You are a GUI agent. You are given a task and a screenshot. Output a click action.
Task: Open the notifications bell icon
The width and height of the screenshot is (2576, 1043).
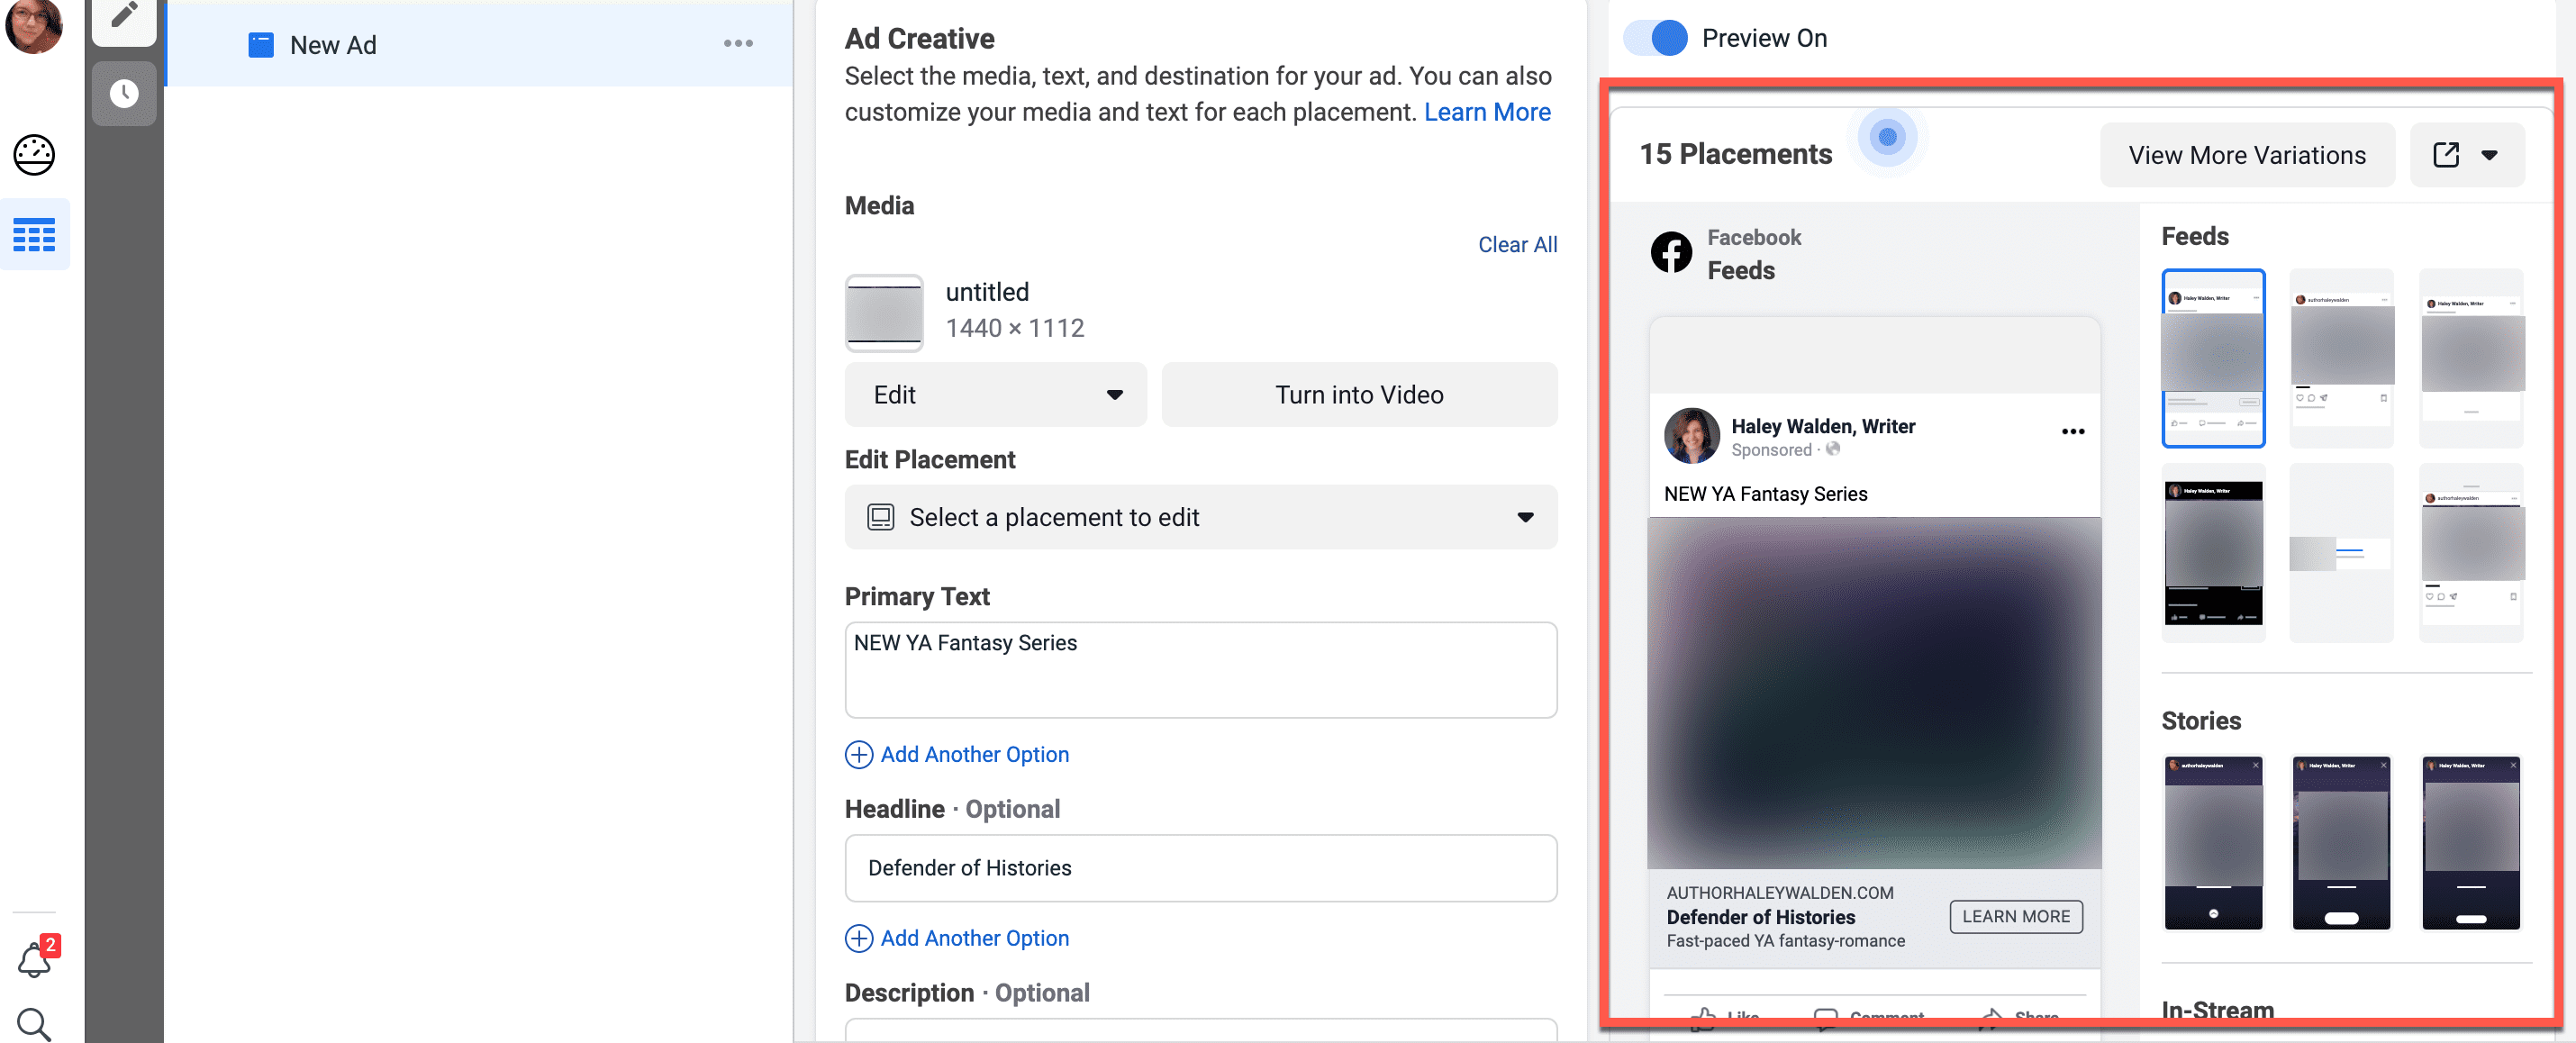[x=35, y=960]
